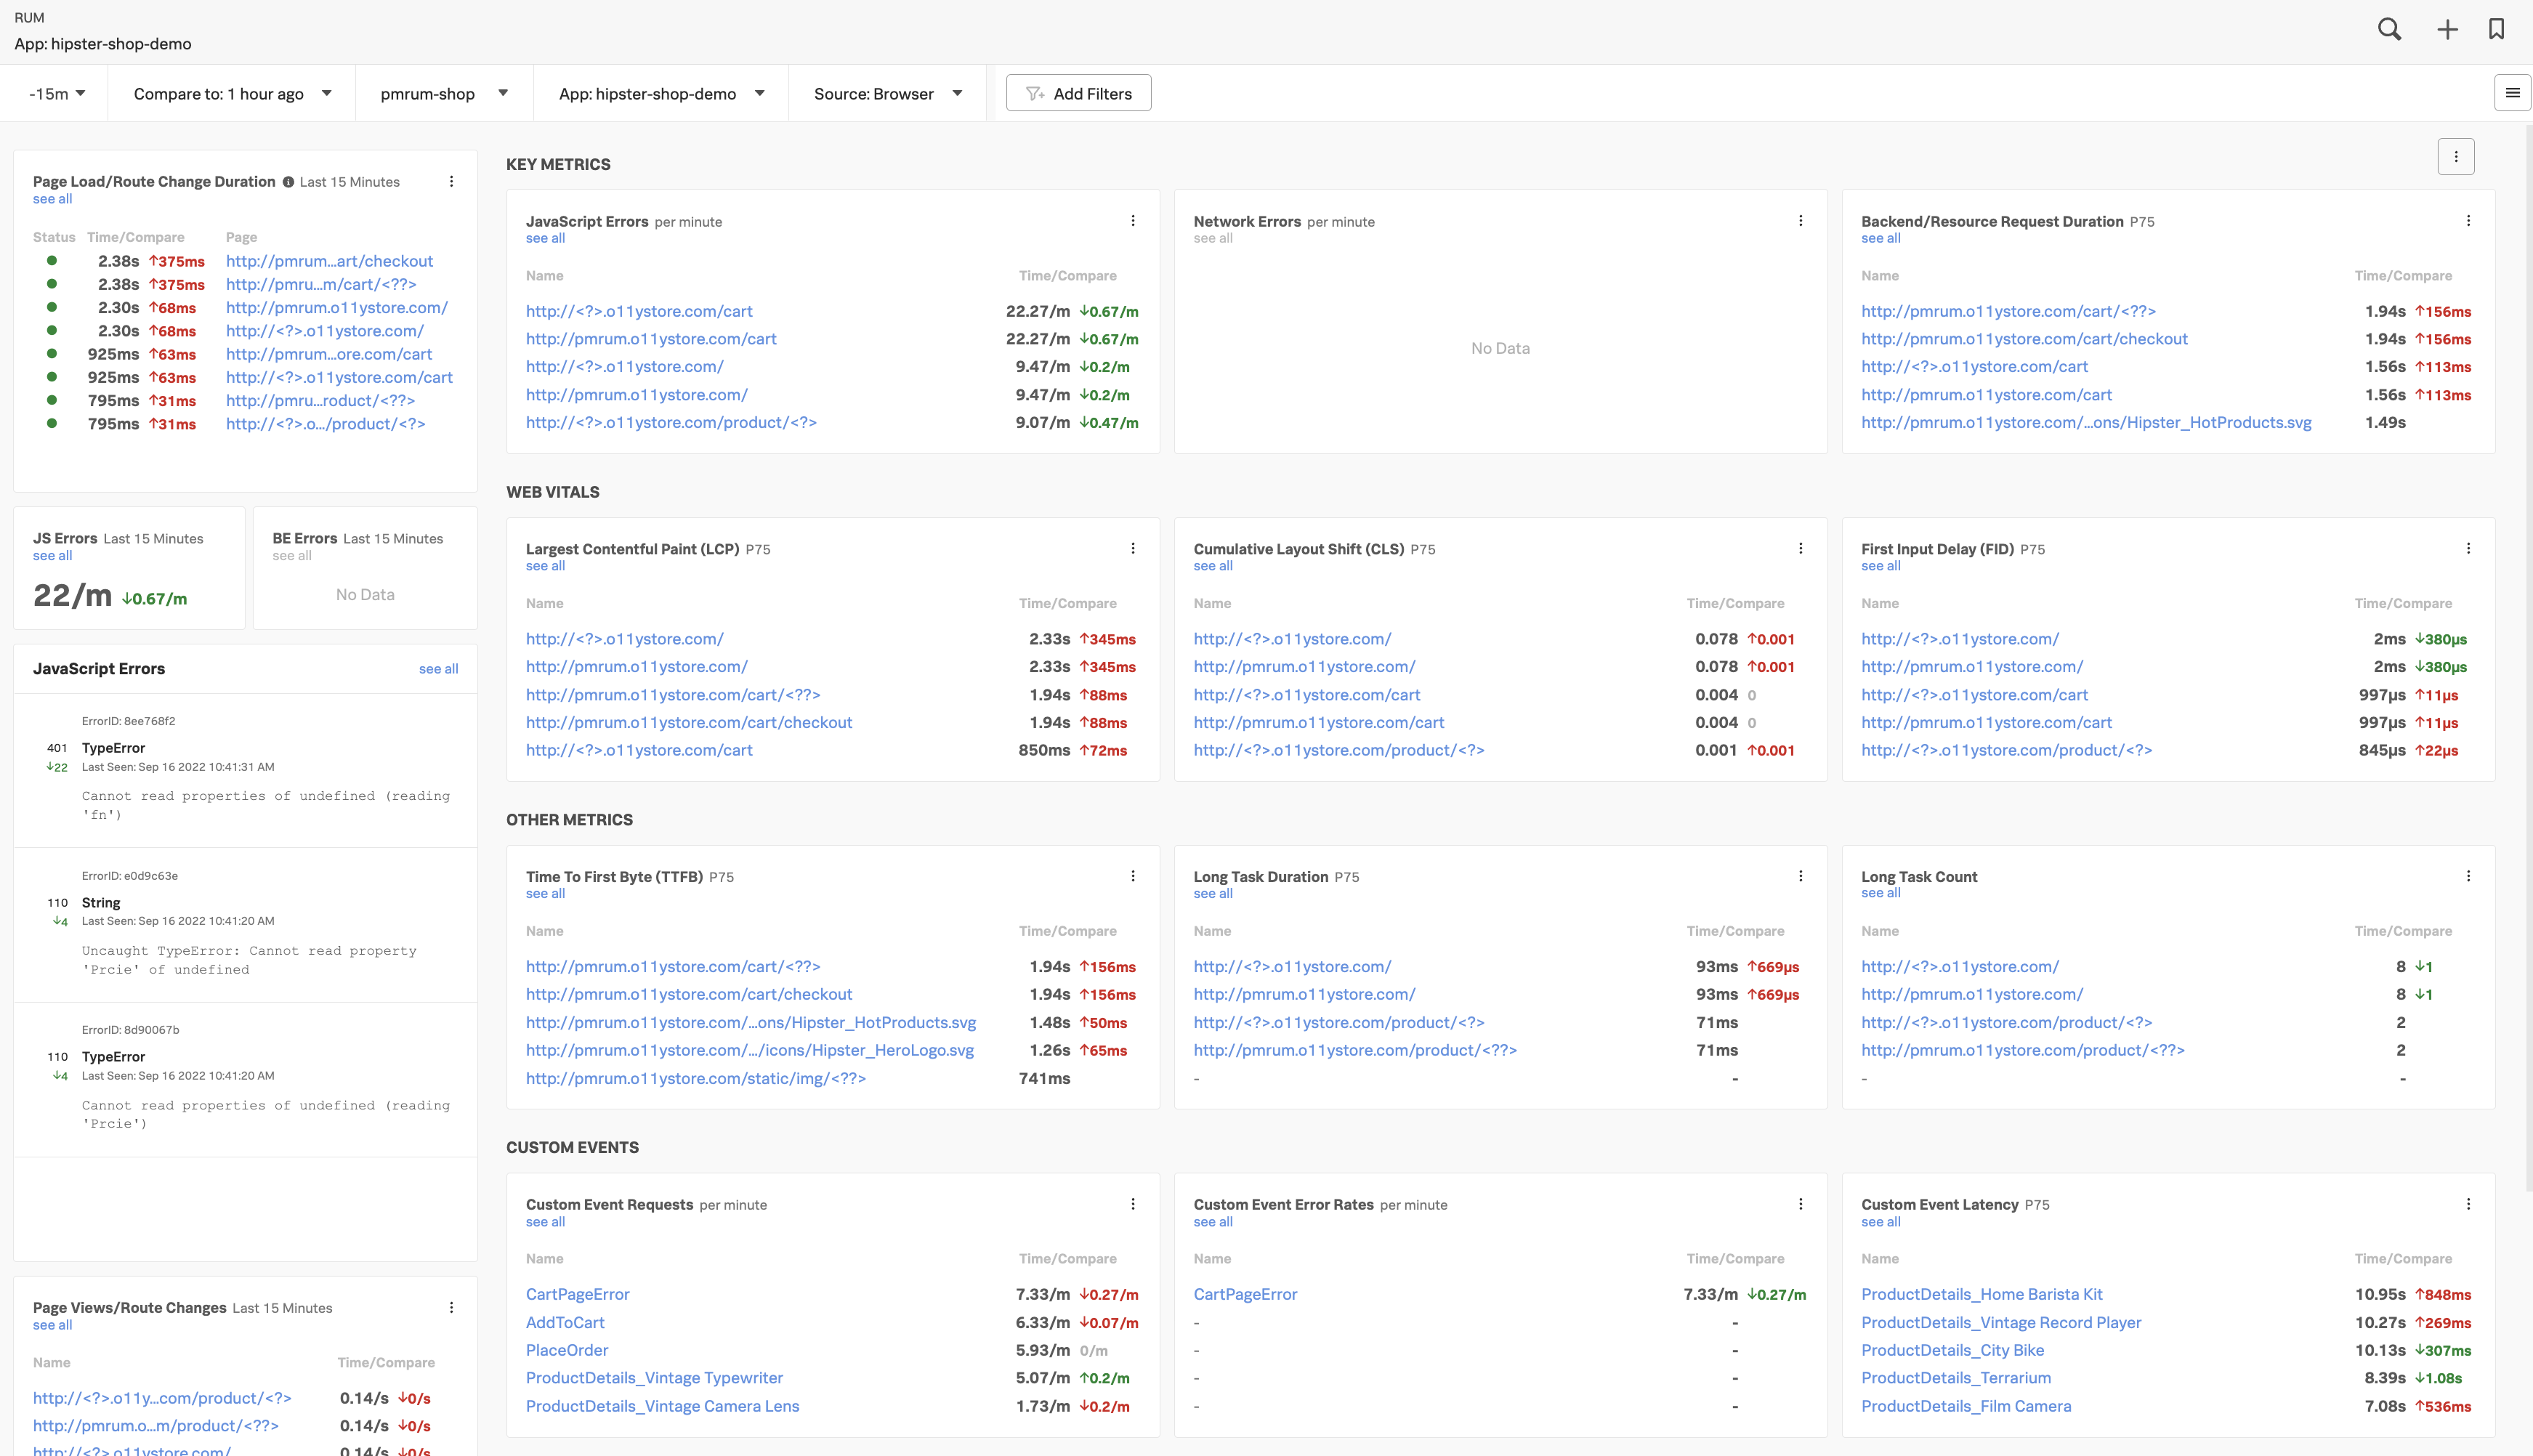Click the bookmark icon in header
This screenshot has height=1456, width=2533.
(x=2497, y=29)
